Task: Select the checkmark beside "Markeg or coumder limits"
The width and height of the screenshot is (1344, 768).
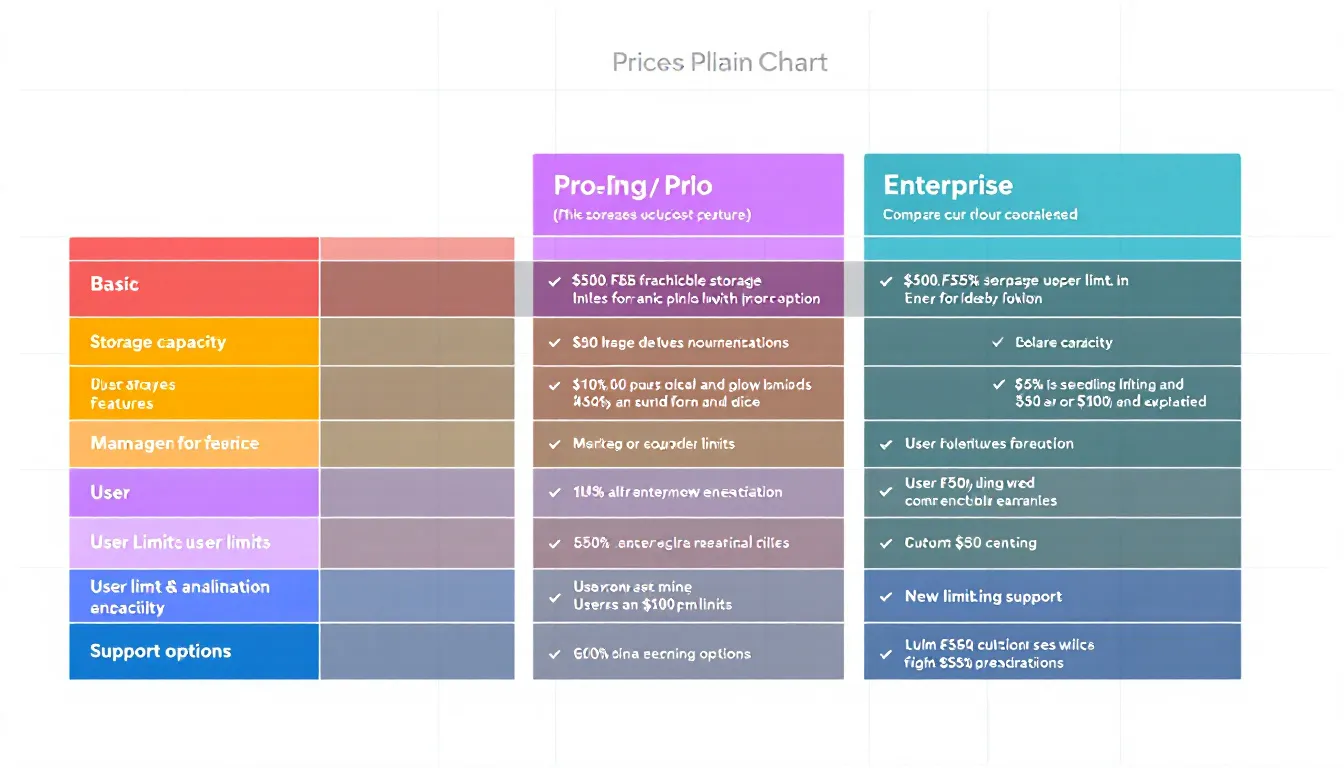Action: point(555,444)
